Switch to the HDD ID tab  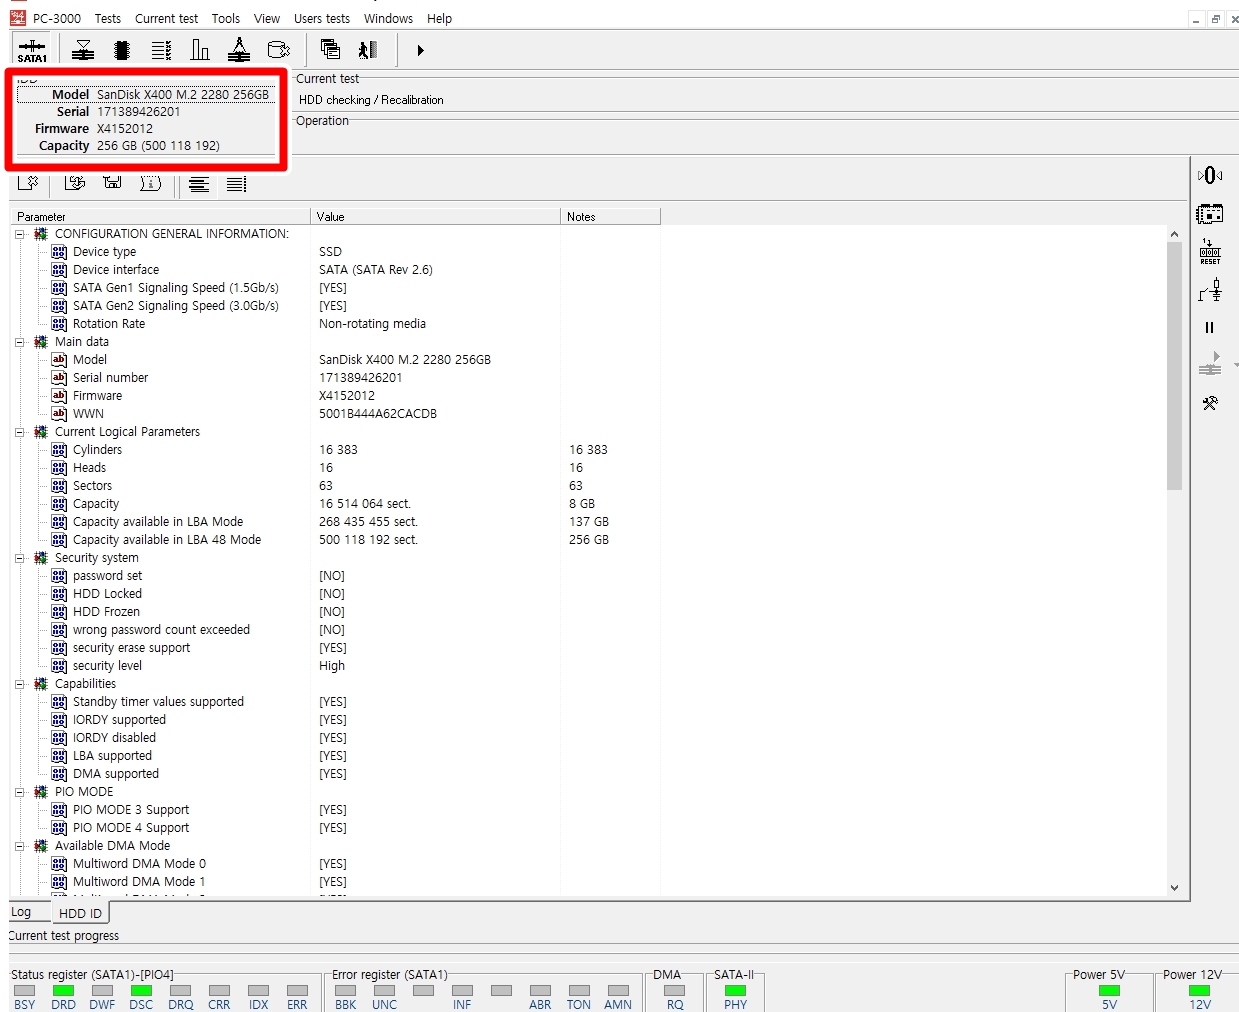(80, 913)
